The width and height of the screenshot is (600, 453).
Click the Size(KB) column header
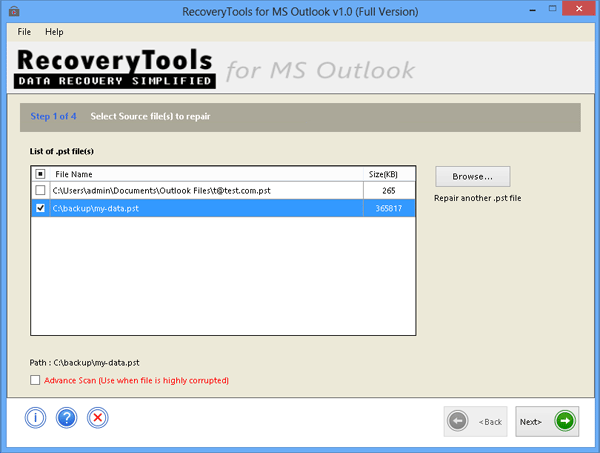point(389,174)
